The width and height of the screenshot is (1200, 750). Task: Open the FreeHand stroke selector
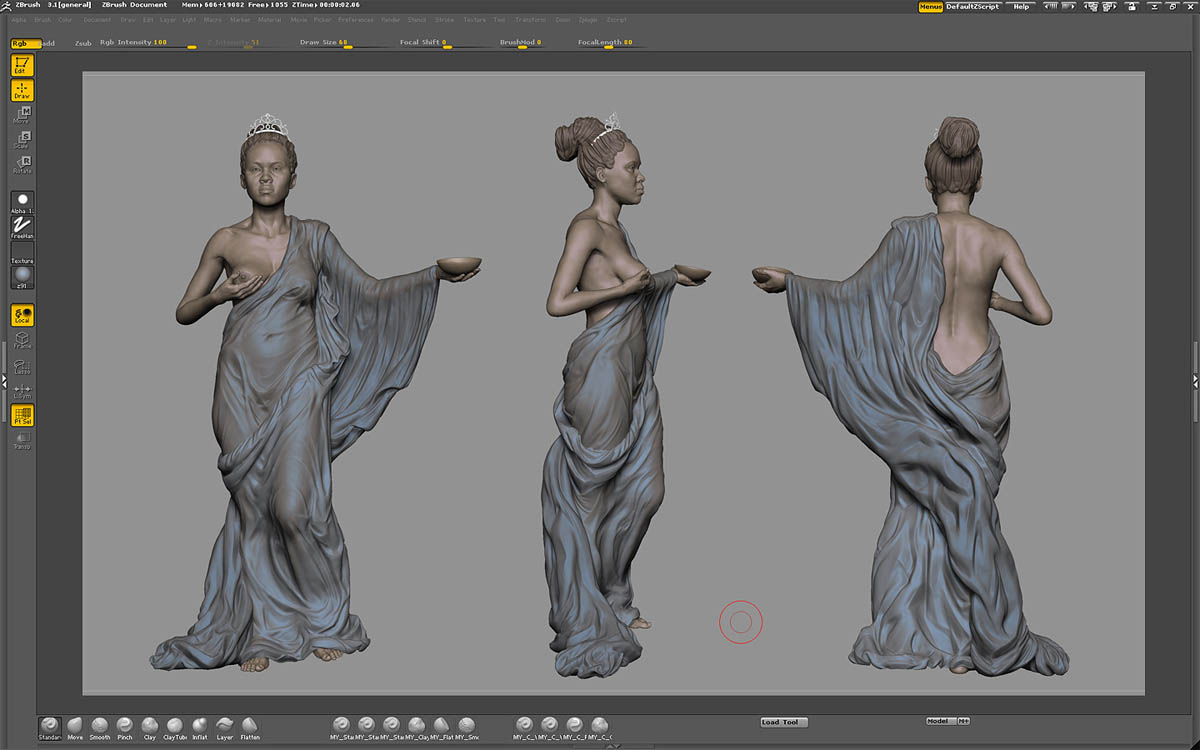click(x=22, y=228)
